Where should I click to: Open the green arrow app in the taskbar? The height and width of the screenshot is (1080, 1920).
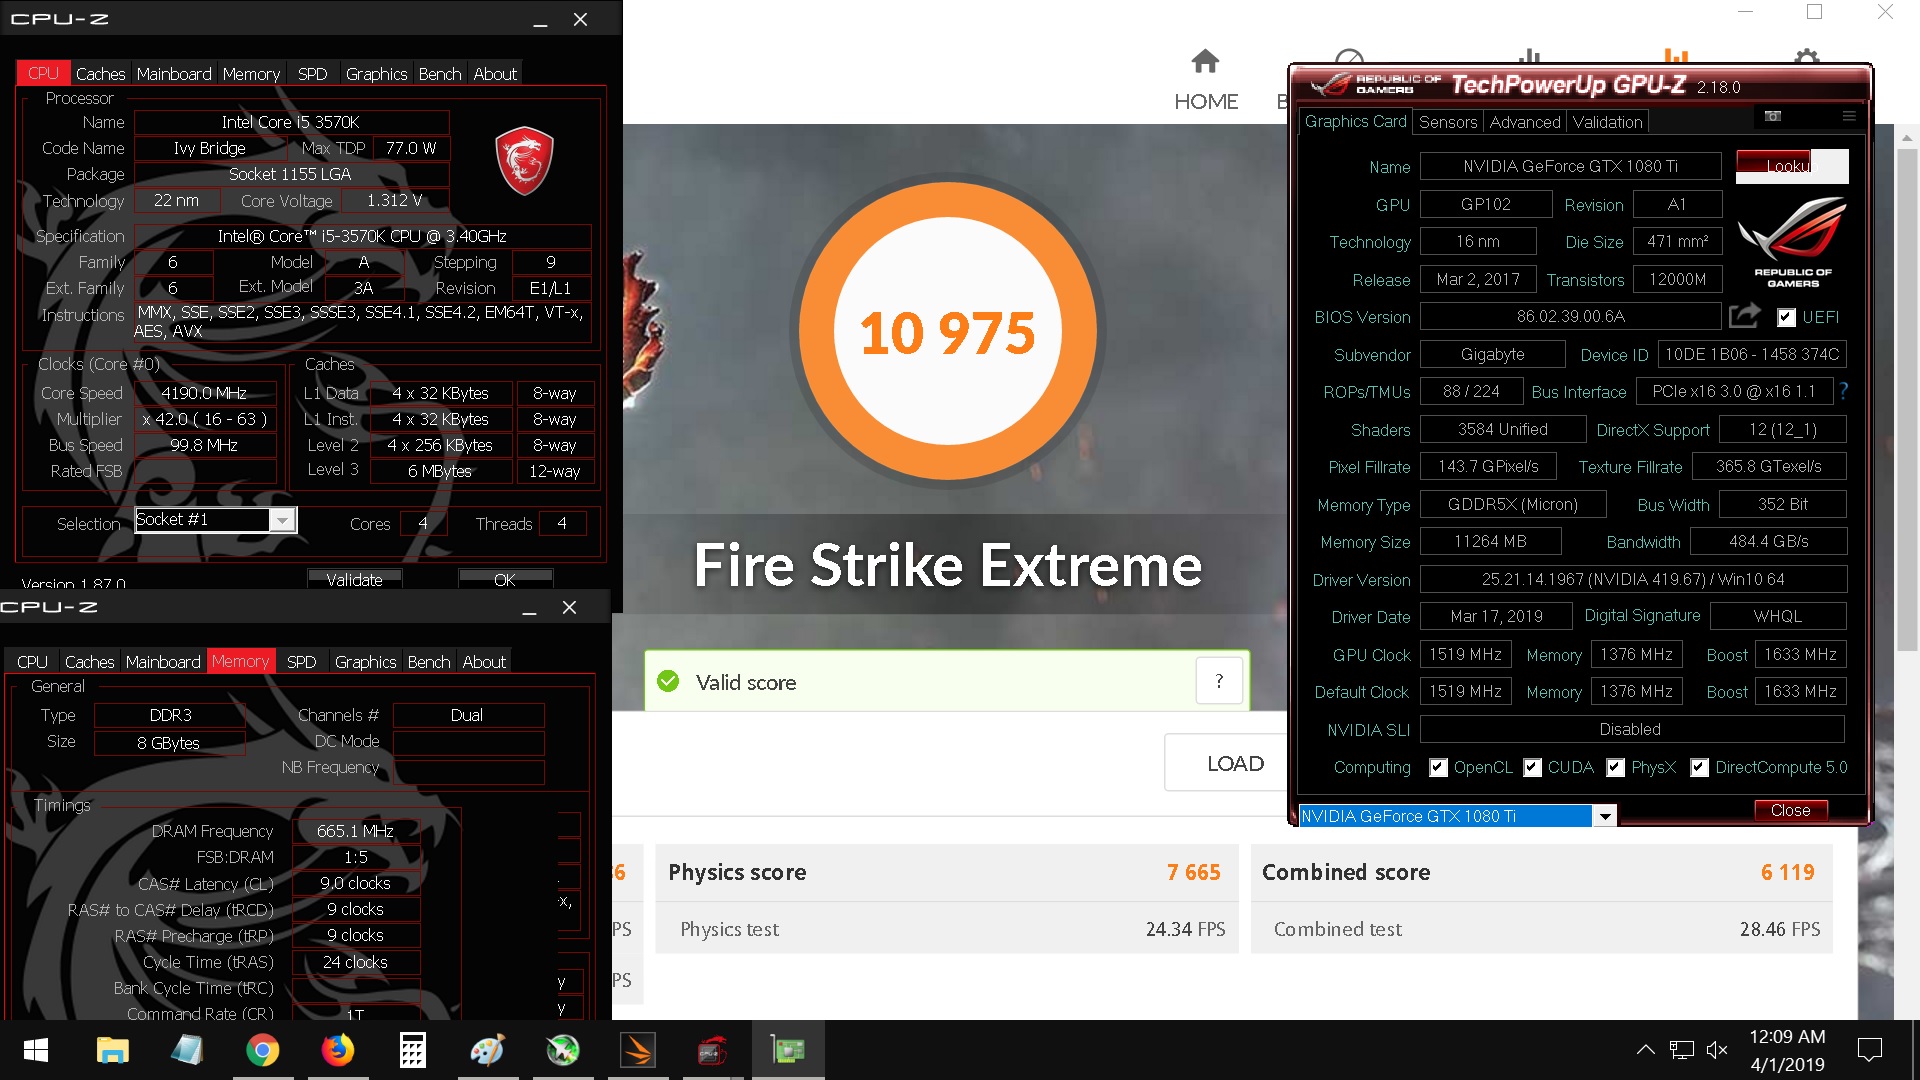[x=563, y=1050]
